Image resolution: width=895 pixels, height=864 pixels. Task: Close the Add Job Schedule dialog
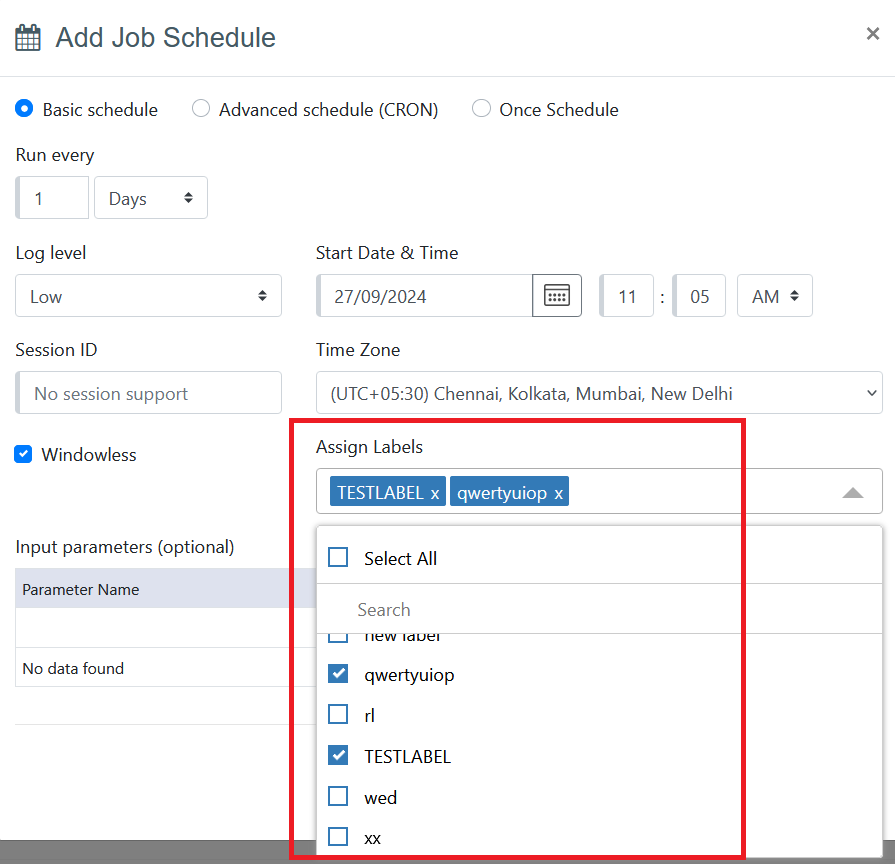point(872,34)
